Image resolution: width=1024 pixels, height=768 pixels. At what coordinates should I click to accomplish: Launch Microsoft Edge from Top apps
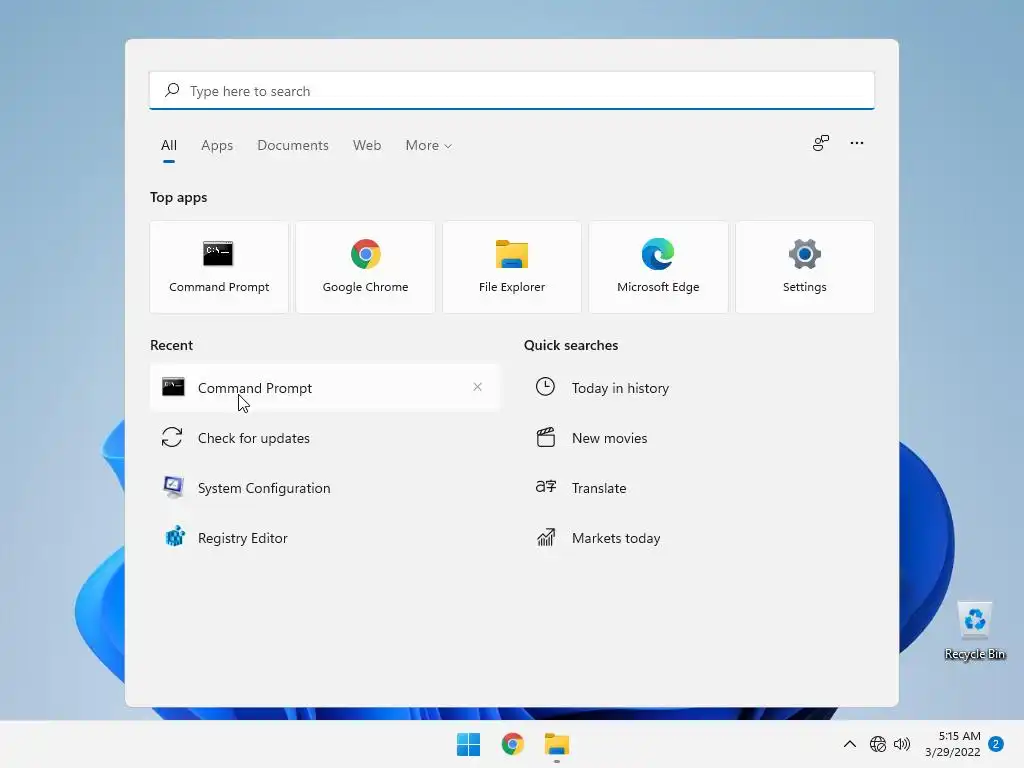click(x=658, y=267)
